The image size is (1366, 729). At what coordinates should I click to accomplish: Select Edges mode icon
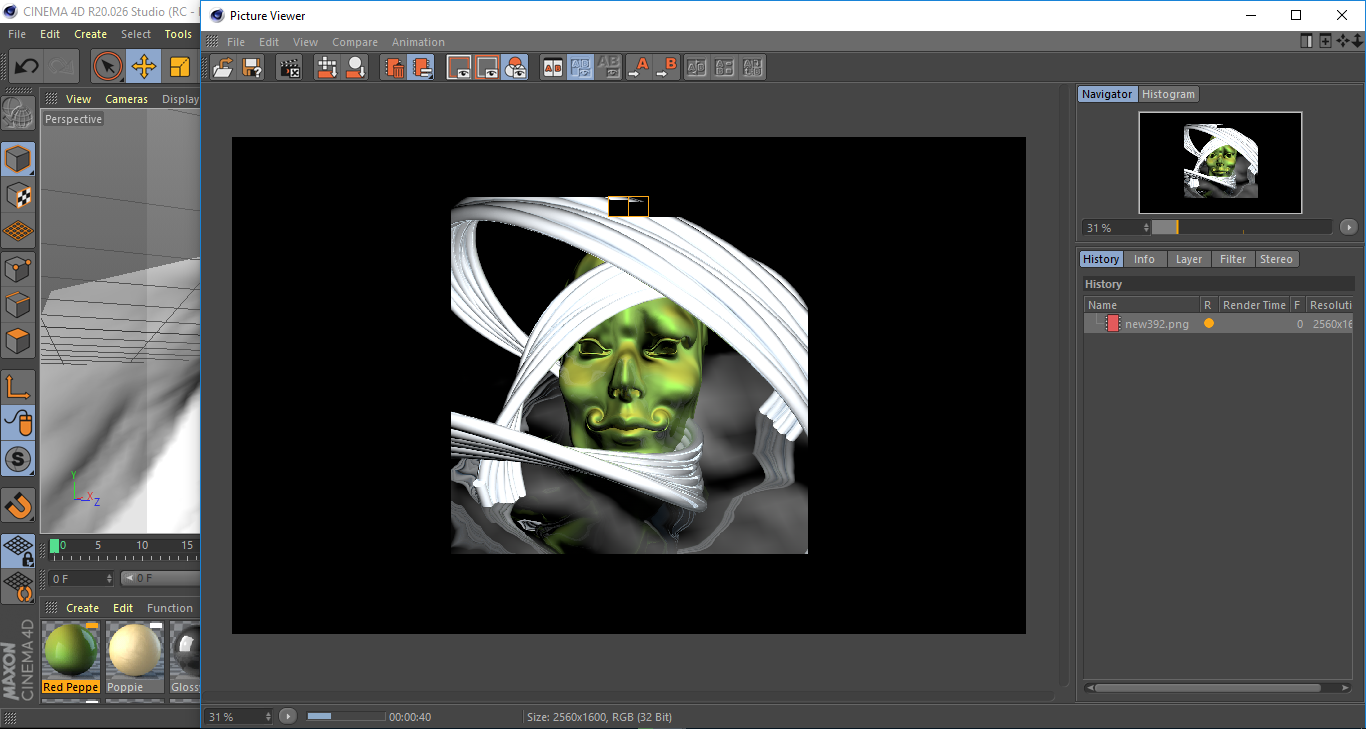pos(18,305)
